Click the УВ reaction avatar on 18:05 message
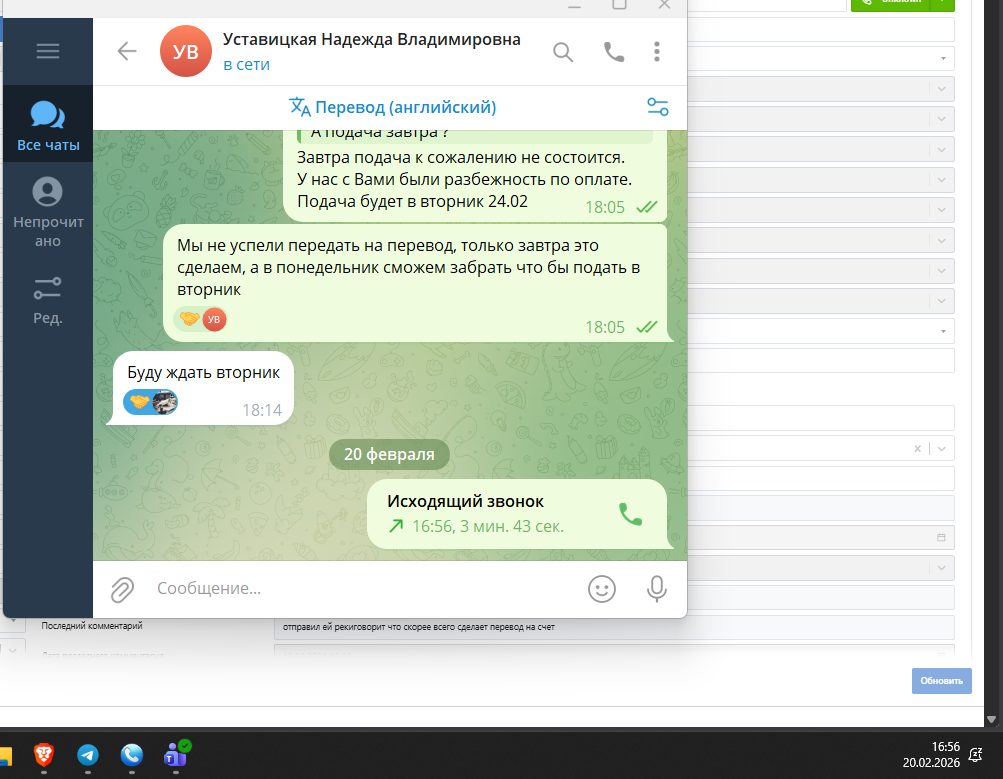 (214, 319)
